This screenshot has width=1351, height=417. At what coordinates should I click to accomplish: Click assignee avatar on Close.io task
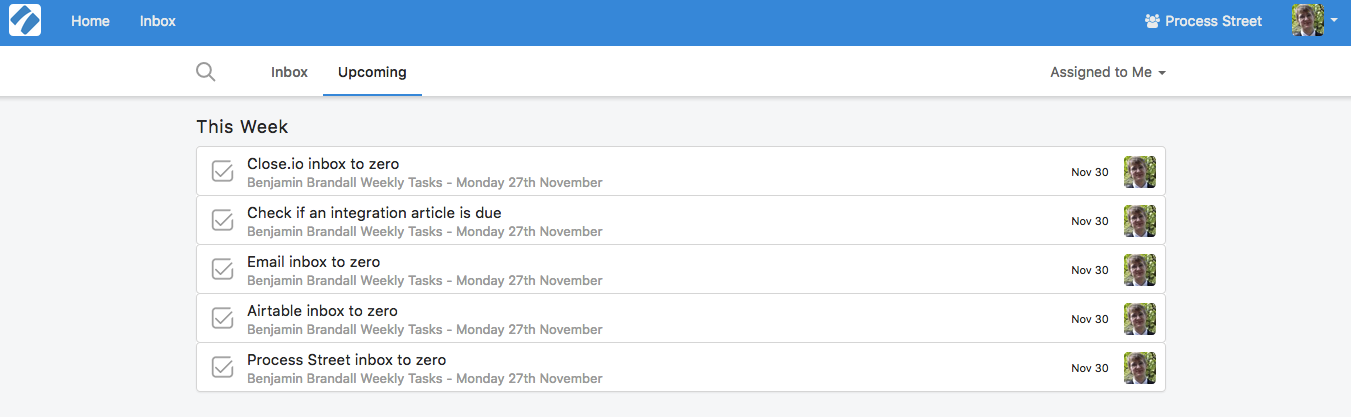1140,172
